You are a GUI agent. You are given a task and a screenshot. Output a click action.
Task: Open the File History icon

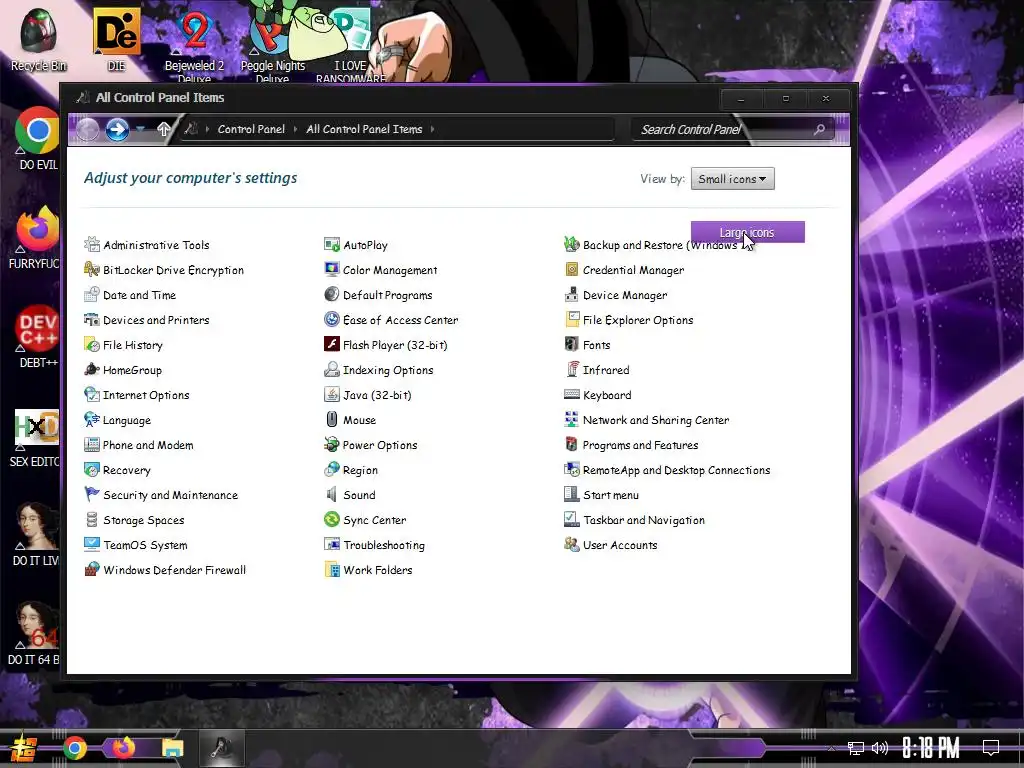pos(92,345)
